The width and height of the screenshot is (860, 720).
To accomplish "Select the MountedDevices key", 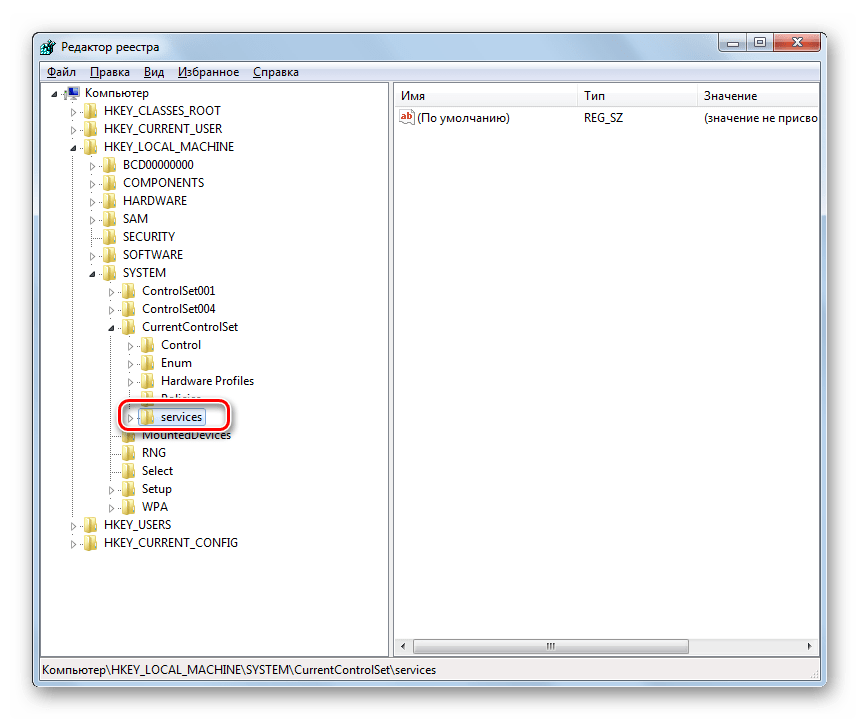I will 186,435.
